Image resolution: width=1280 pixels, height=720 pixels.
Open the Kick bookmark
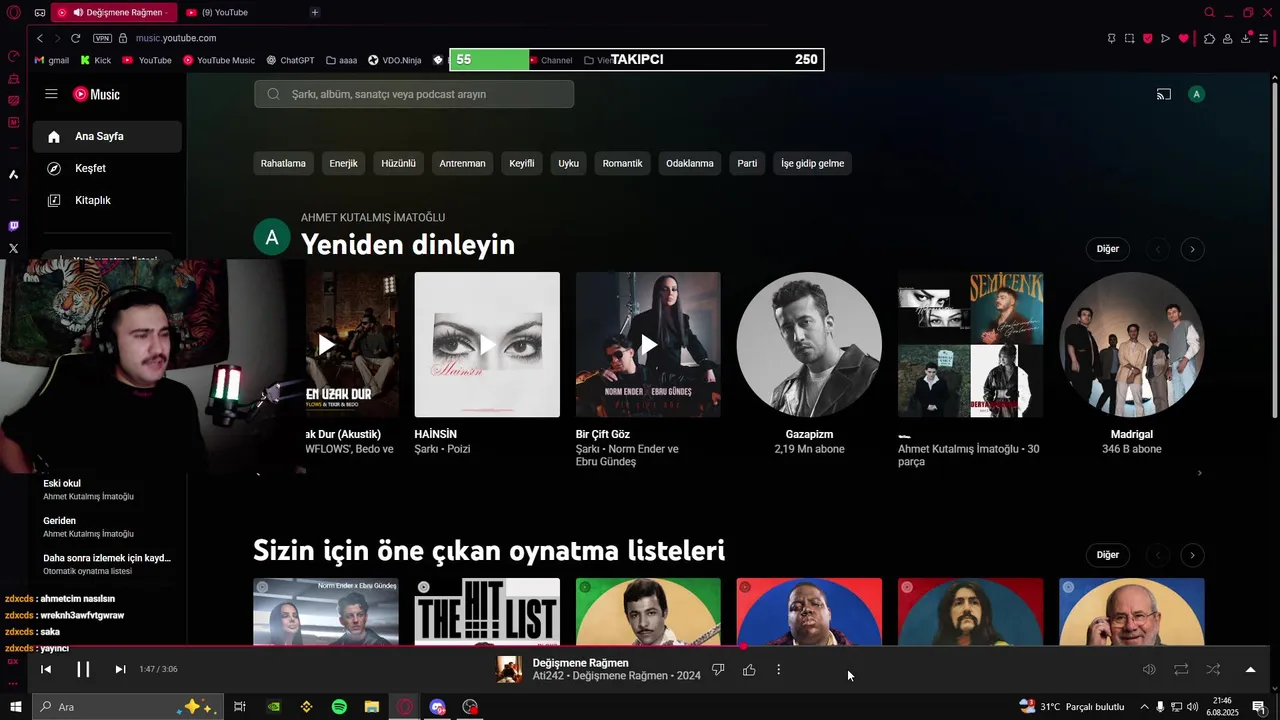[x=95, y=60]
